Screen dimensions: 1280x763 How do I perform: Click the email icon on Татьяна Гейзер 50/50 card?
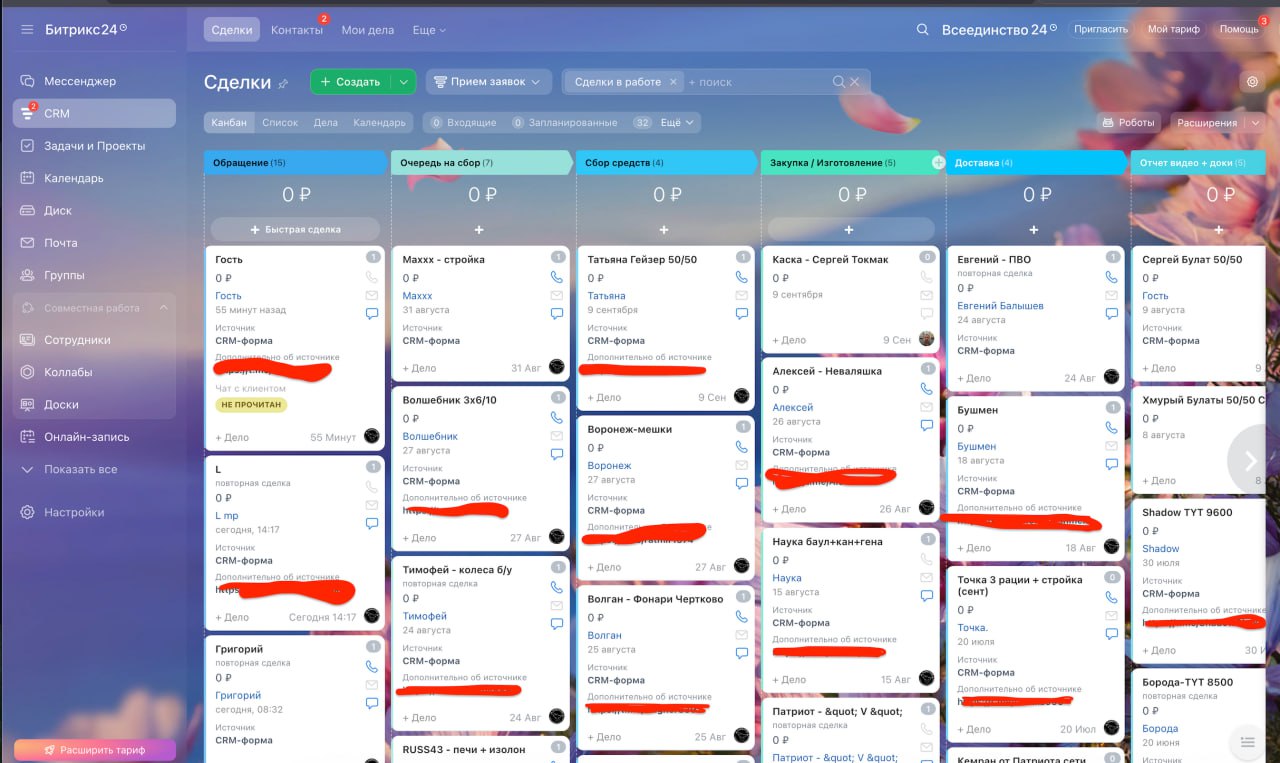click(742, 296)
